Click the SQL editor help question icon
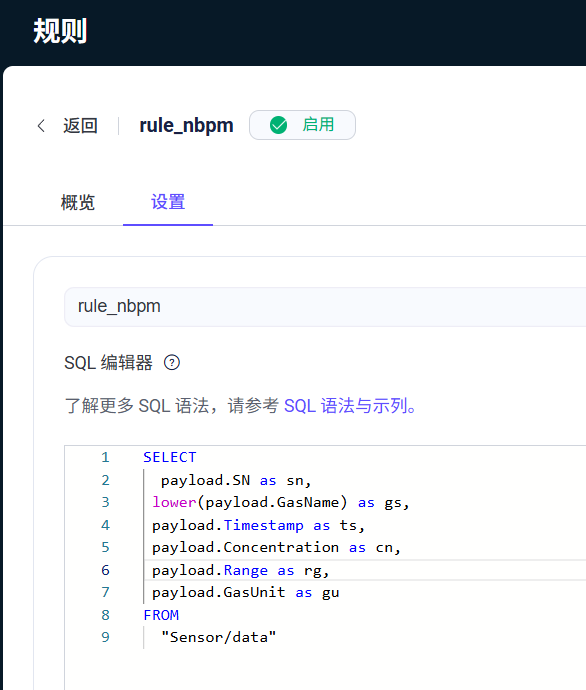The width and height of the screenshot is (586, 690). point(172,363)
